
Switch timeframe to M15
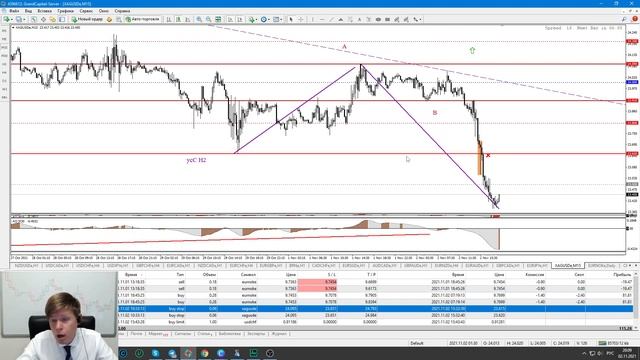point(4,47)
